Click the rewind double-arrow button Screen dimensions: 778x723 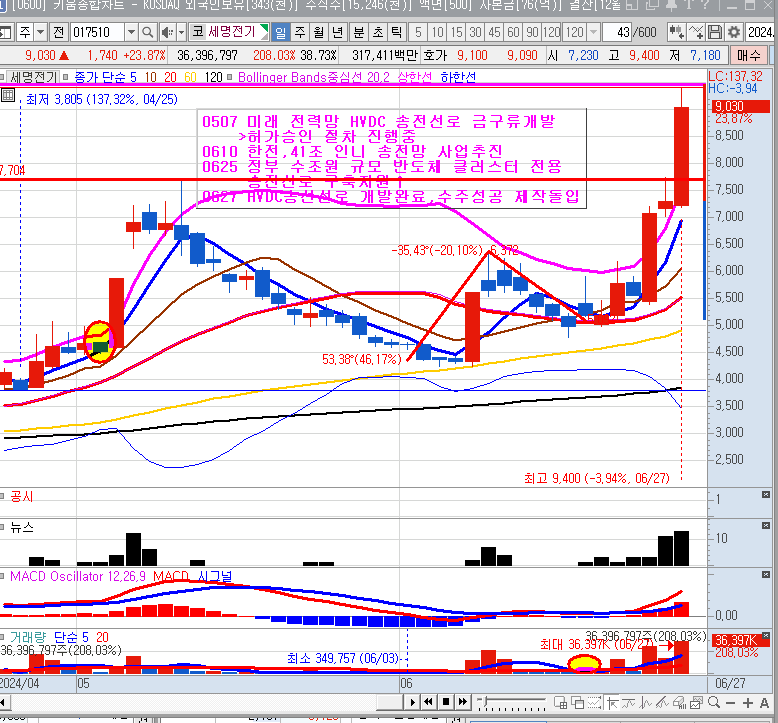[429, 702]
